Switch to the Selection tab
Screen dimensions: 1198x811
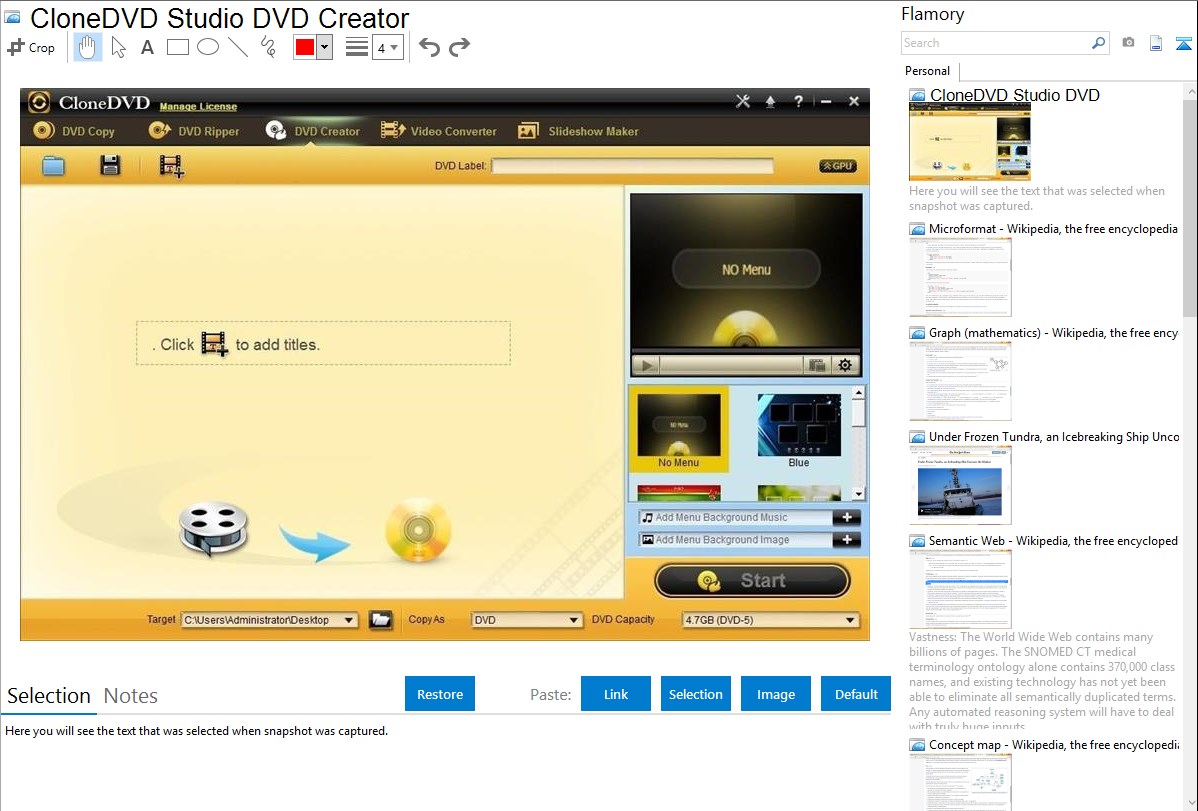click(49, 696)
